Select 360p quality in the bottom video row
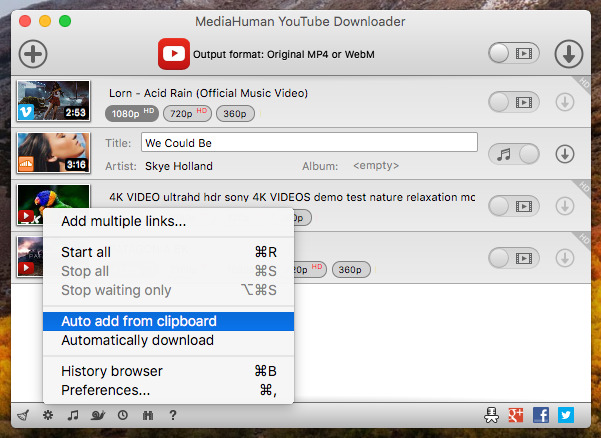Viewport: 601px width, 438px height. click(x=351, y=269)
